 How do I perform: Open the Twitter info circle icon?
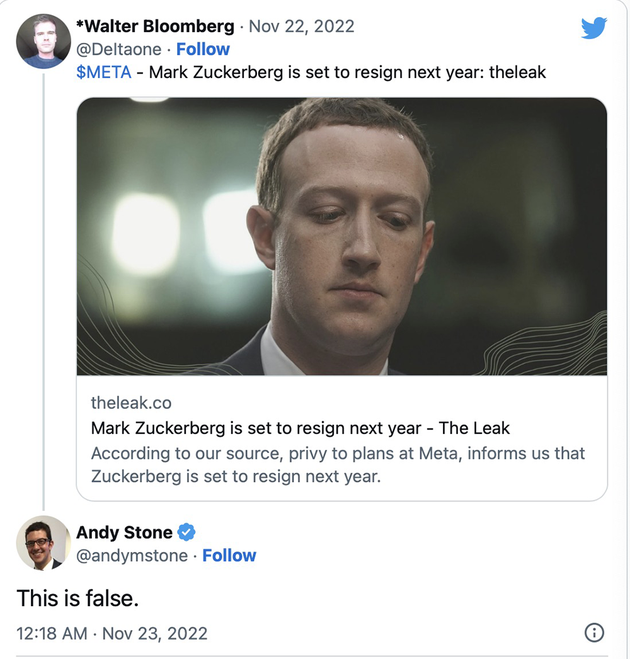(x=593, y=632)
